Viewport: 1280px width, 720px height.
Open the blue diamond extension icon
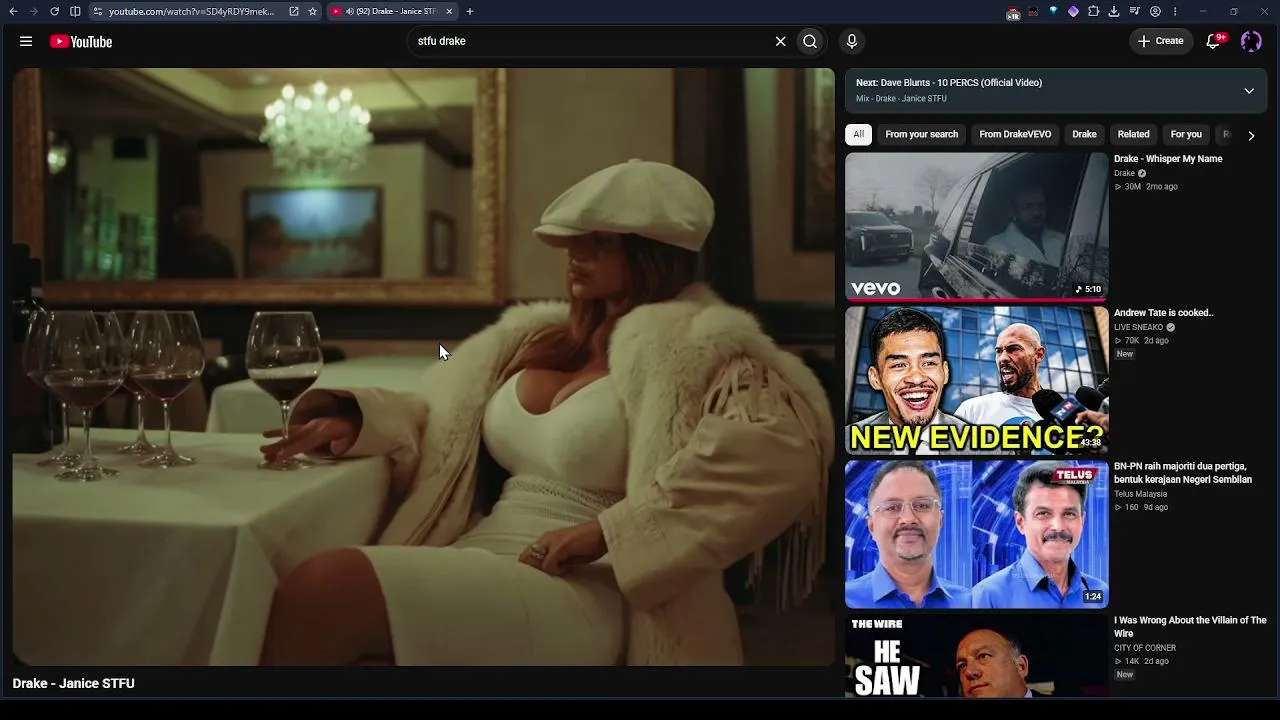point(1053,11)
